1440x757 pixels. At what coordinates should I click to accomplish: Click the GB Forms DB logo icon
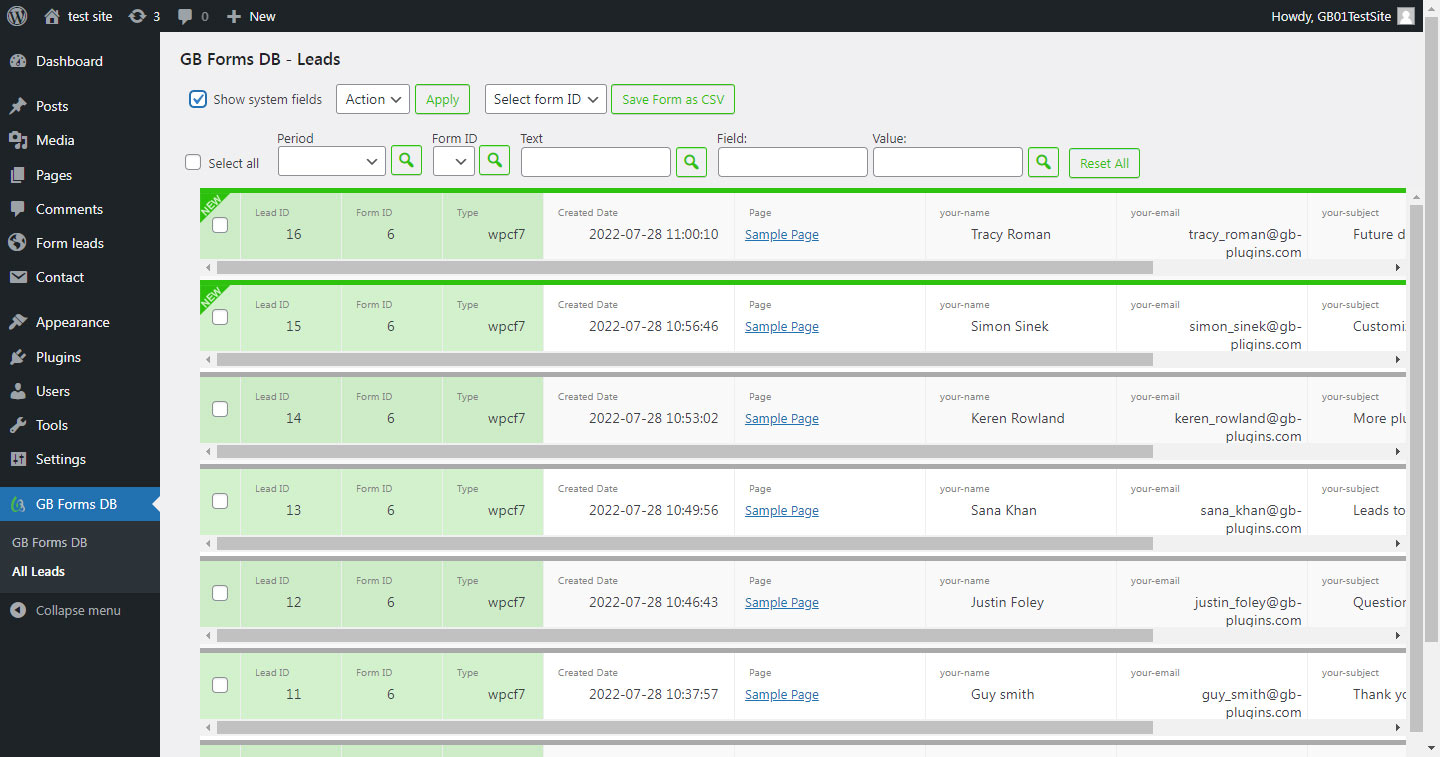tap(17, 504)
